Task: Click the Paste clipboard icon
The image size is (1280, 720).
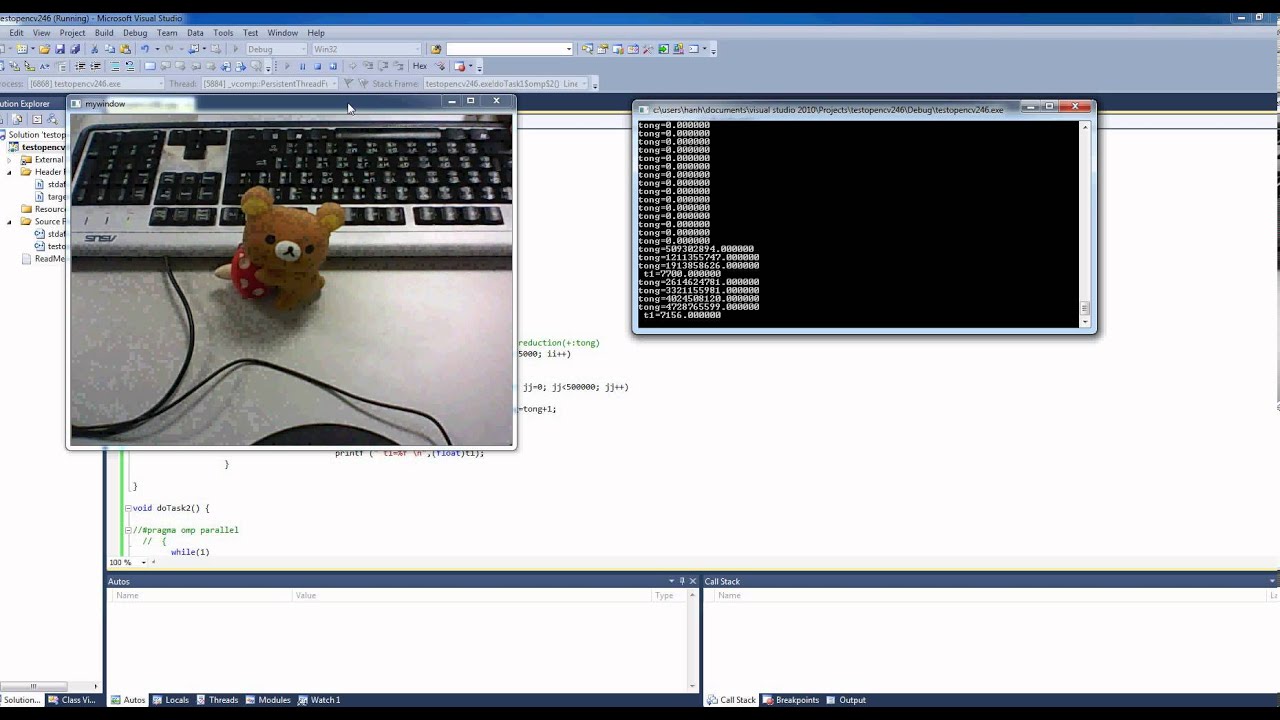Action: 125,49
